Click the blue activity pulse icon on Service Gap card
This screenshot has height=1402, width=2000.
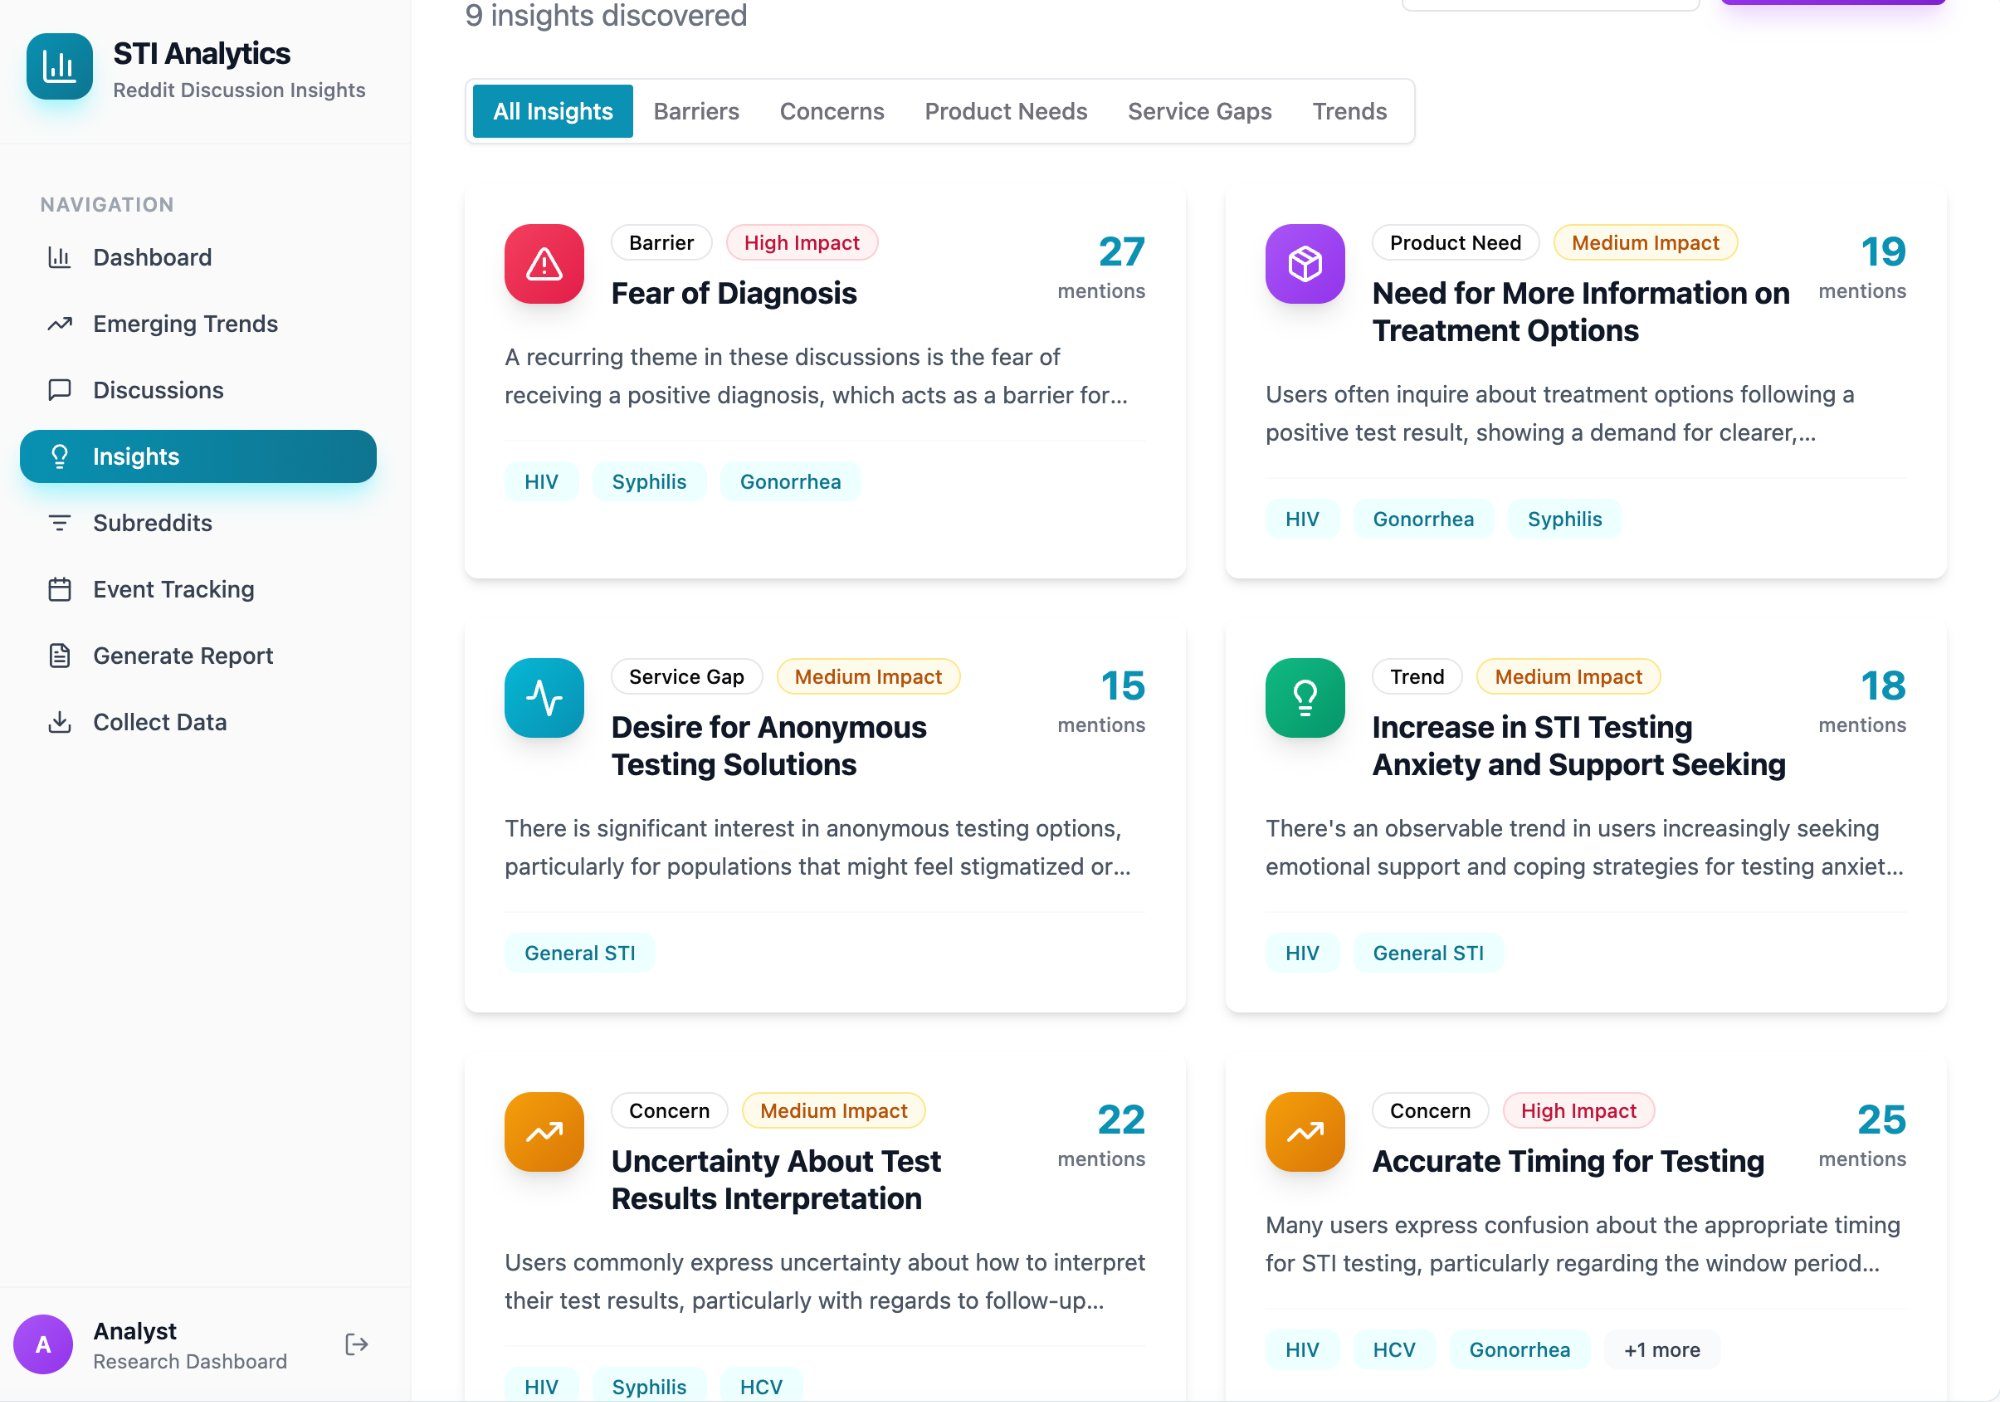point(544,698)
